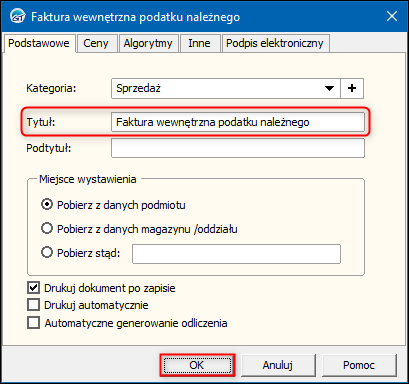
Task: Switch to the Ceny tab
Action: [96, 43]
